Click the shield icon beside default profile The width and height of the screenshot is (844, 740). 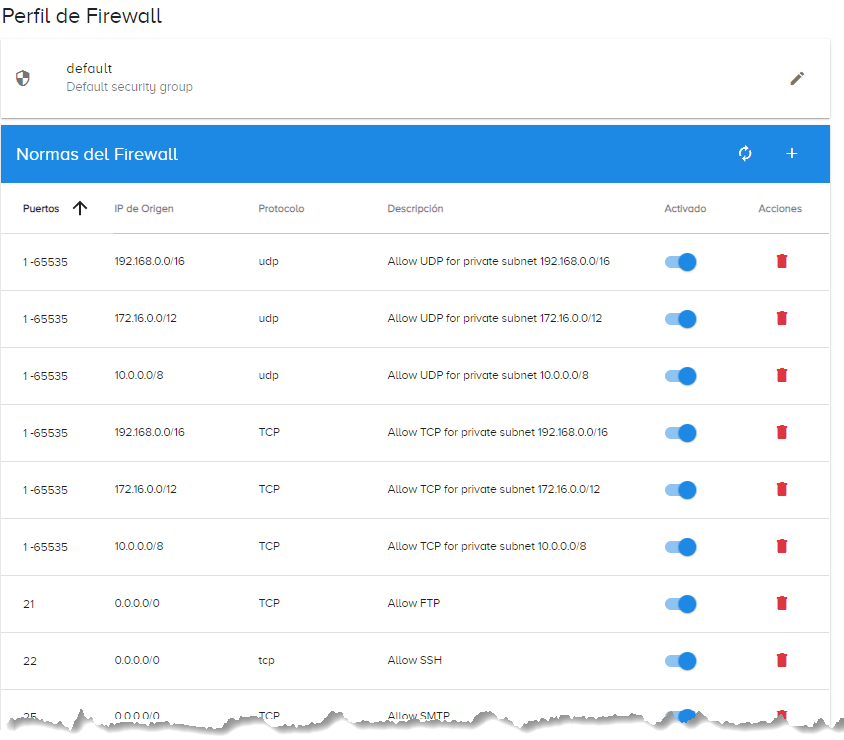pos(23,79)
